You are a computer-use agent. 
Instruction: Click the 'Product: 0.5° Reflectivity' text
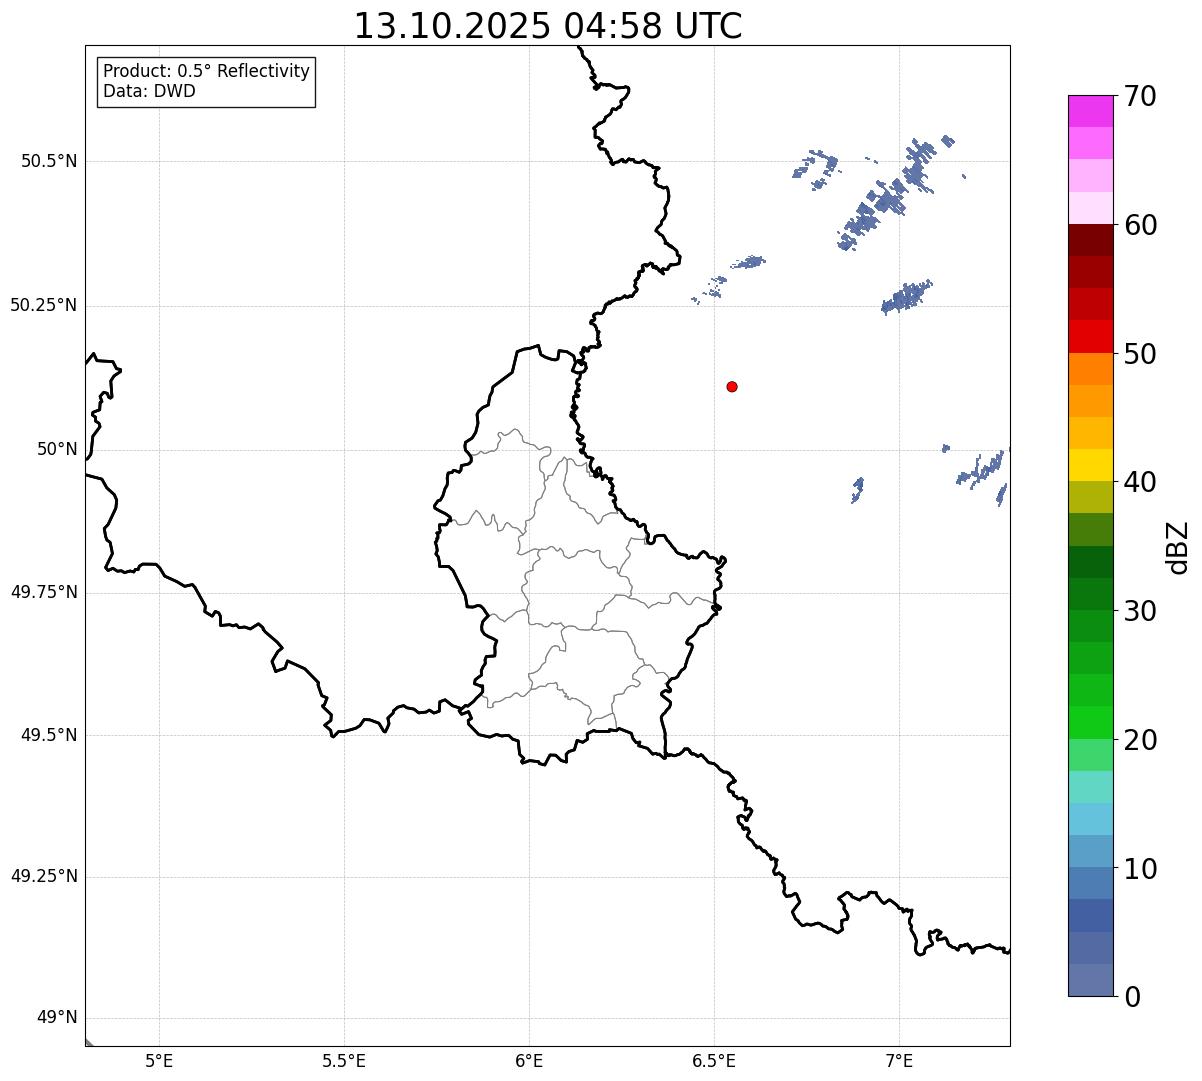(x=206, y=72)
